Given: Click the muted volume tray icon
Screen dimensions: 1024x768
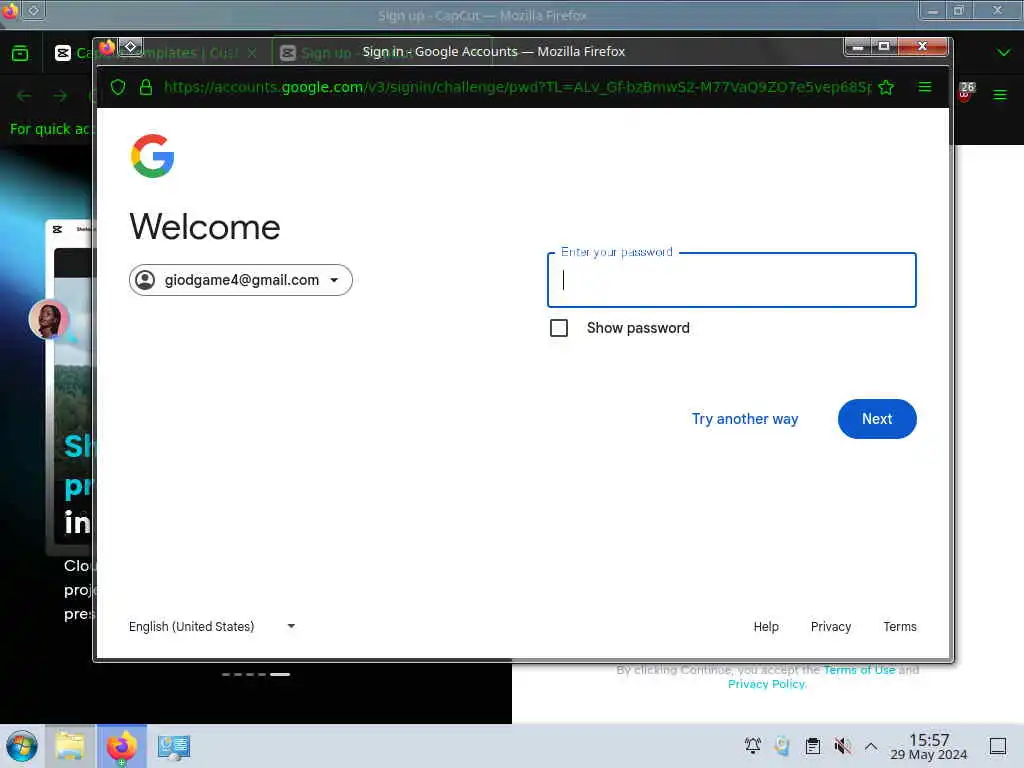Looking at the screenshot, I should coord(842,745).
